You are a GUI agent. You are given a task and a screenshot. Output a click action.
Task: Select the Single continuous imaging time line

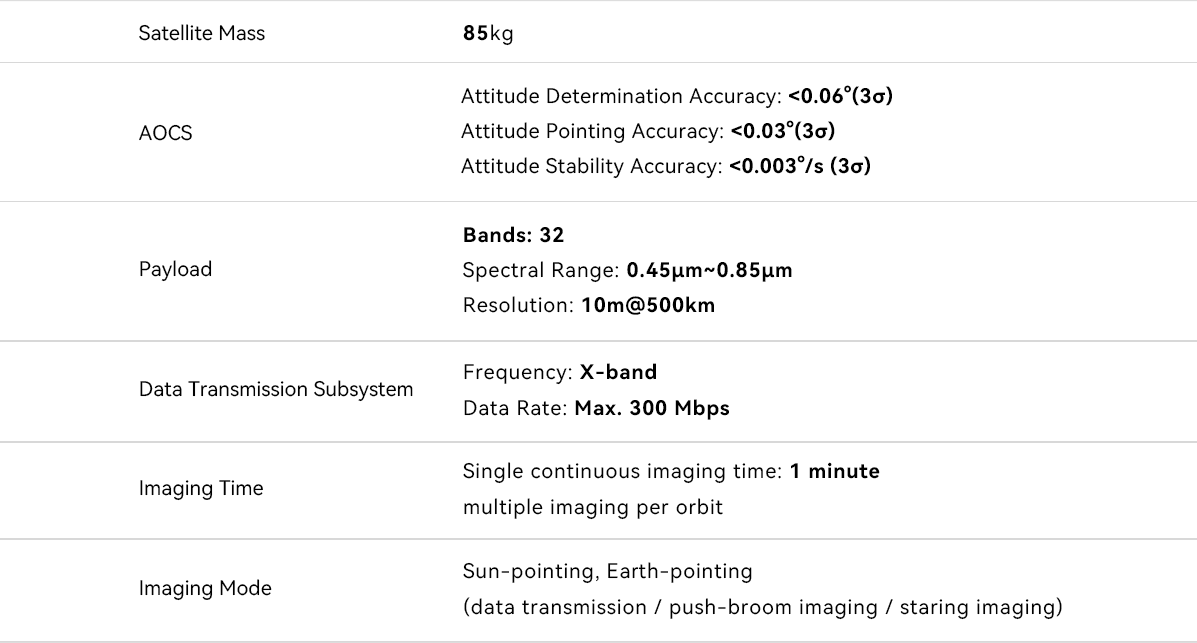pyautogui.click(x=671, y=471)
